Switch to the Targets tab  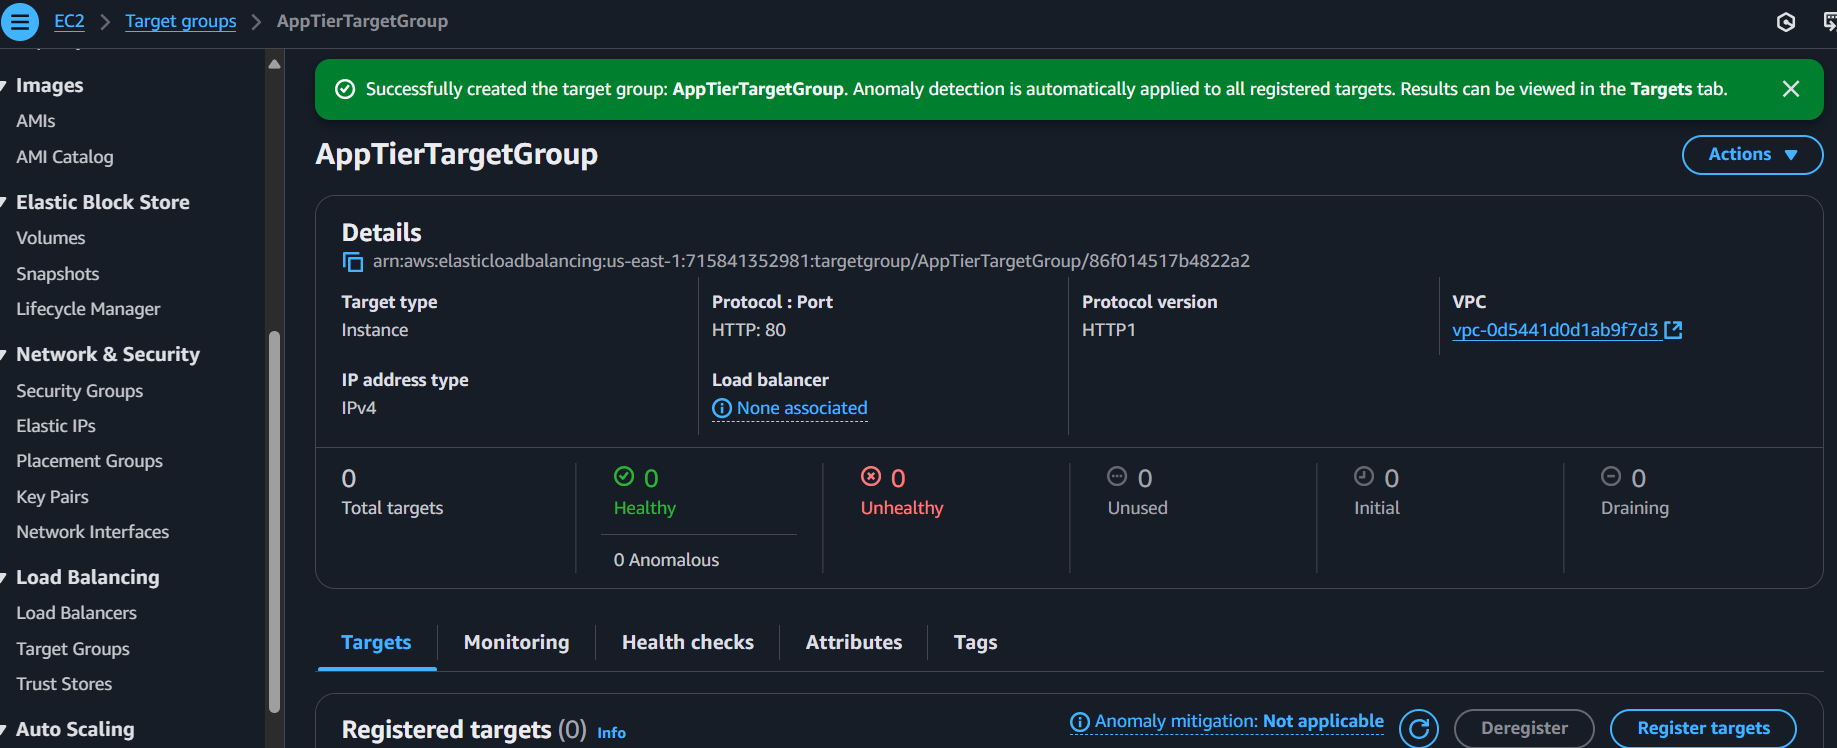[x=376, y=643]
